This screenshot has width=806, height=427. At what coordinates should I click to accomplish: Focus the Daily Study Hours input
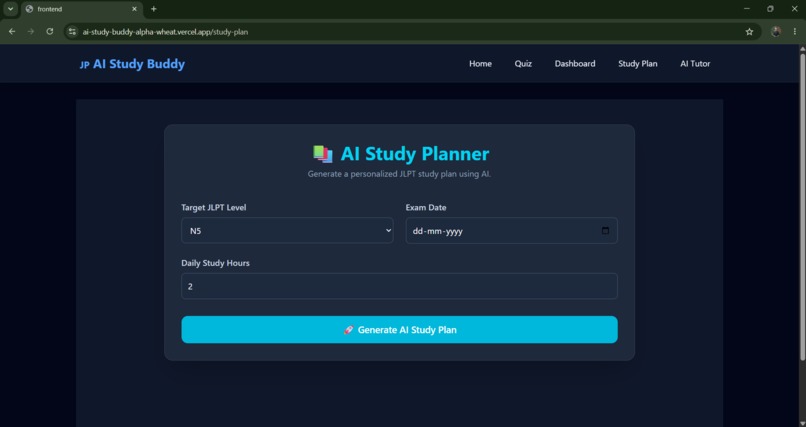click(x=399, y=286)
